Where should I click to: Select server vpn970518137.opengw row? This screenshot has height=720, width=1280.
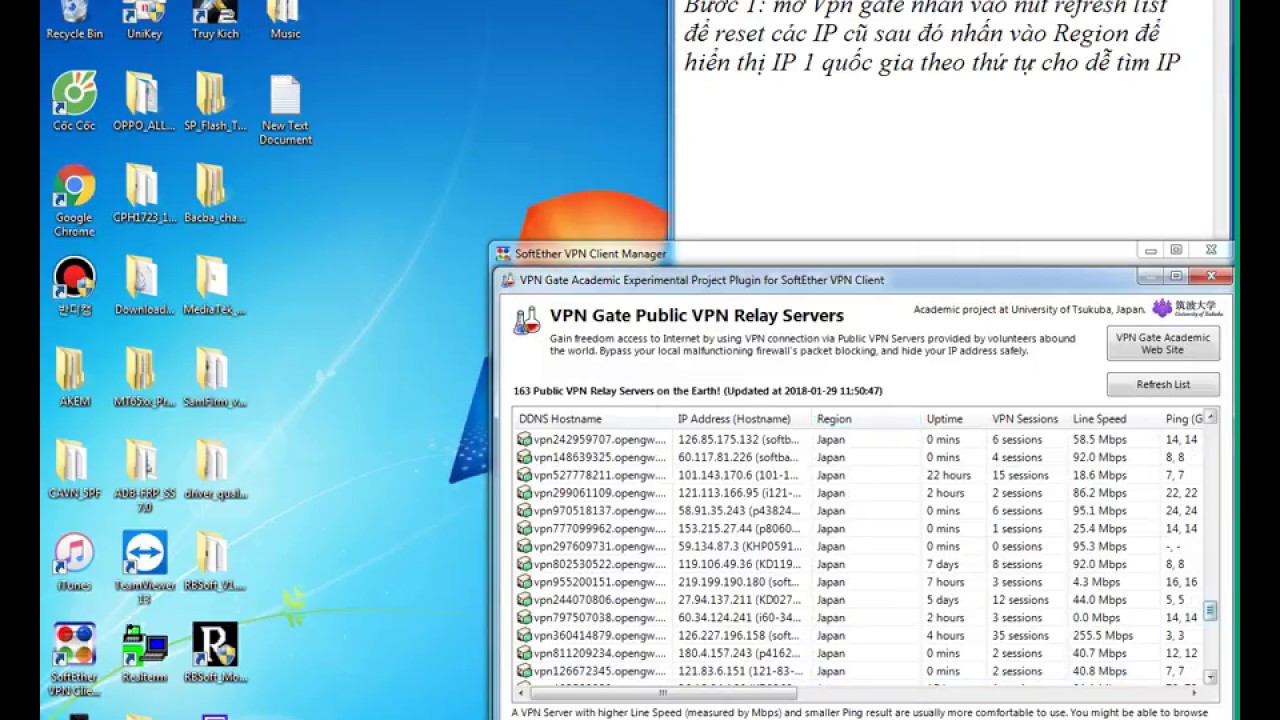pos(860,511)
